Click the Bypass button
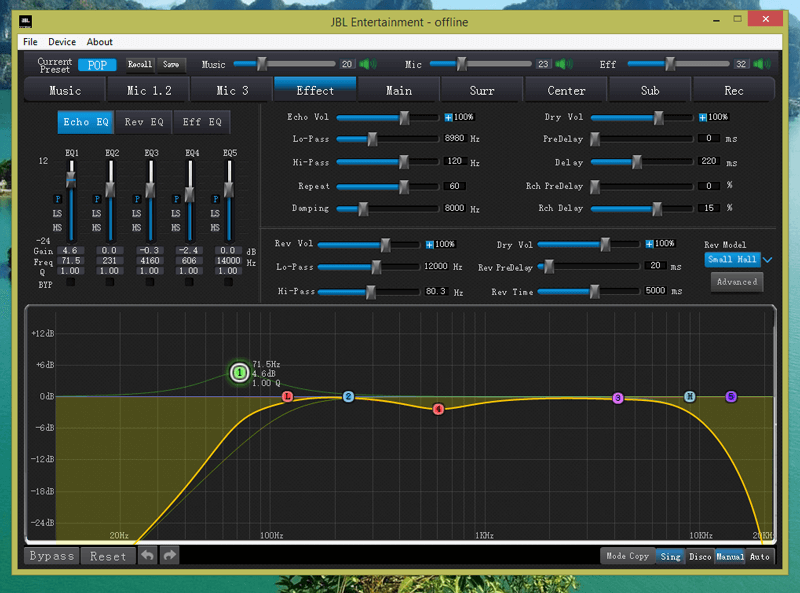 (x=51, y=556)
